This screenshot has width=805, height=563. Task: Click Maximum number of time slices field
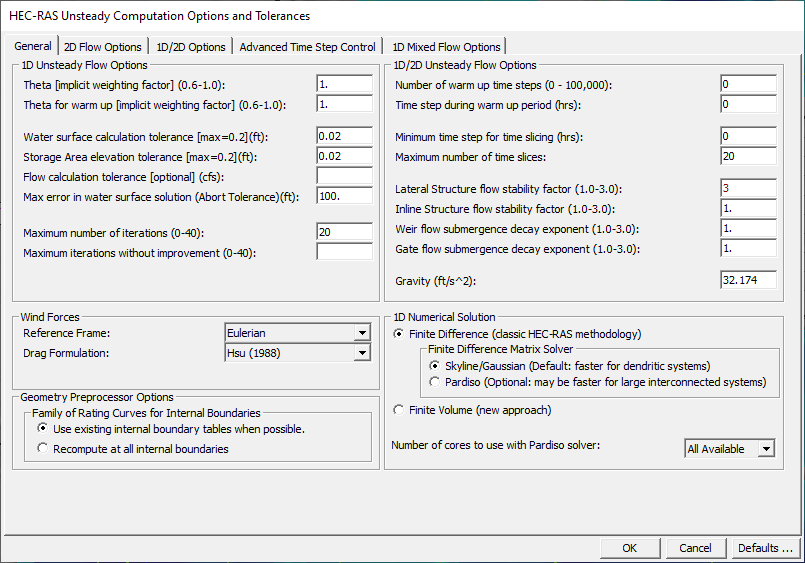point(749,156)
